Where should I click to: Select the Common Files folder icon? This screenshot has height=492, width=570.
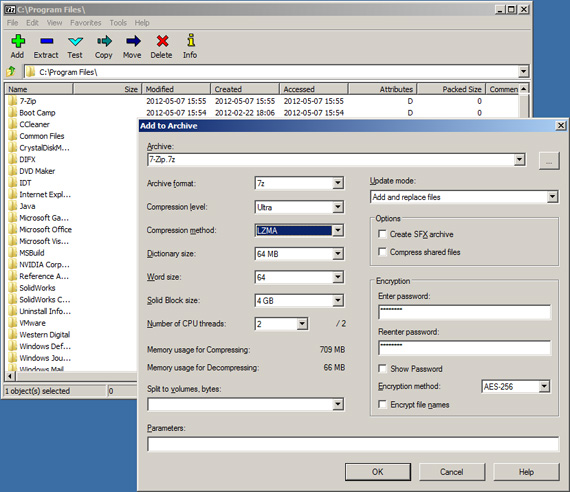(x=12, y=136)
